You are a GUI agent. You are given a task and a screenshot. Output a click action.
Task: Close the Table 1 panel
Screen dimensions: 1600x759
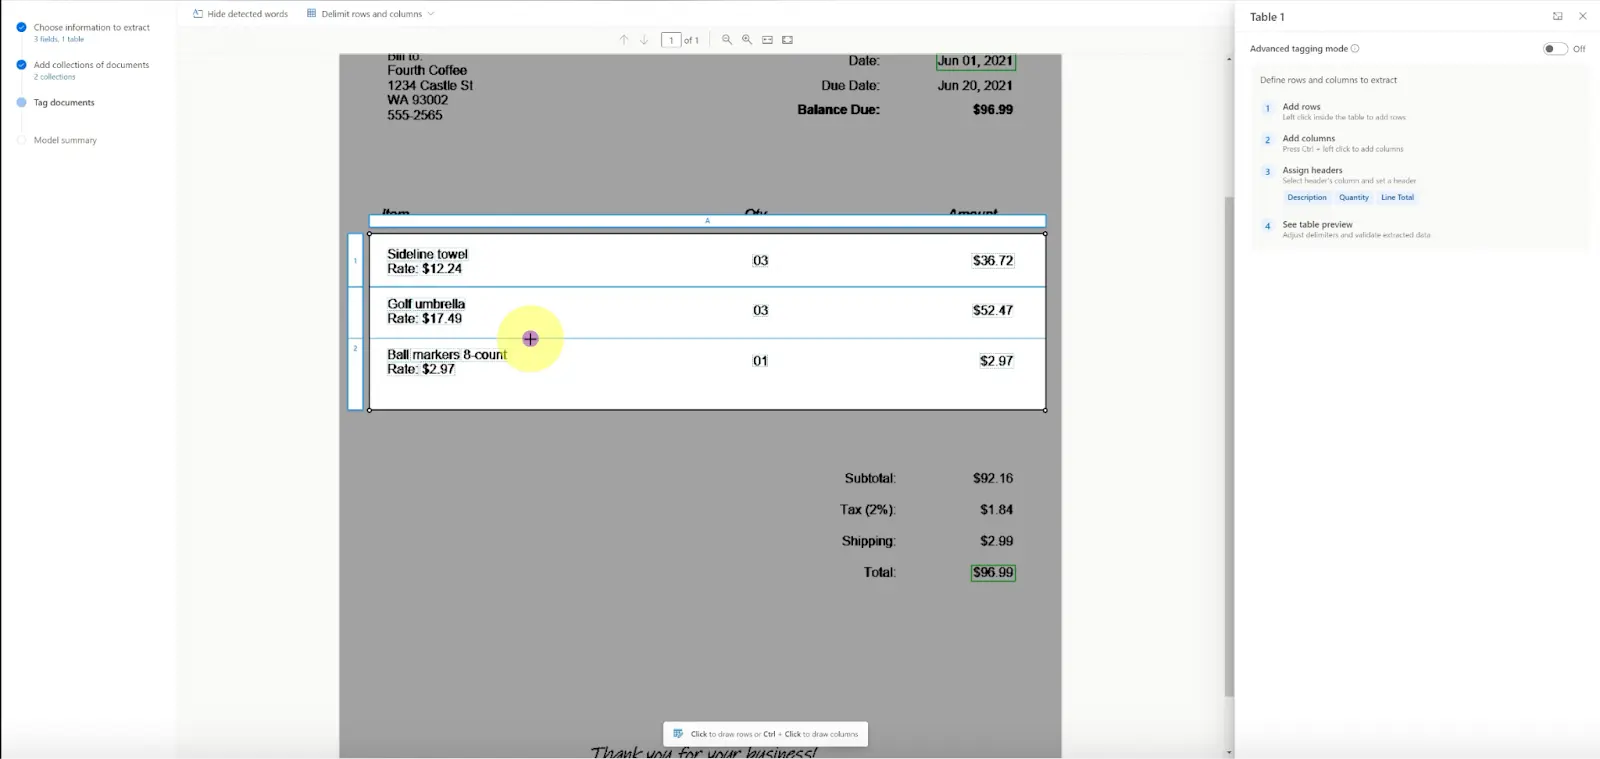(x=1582, y=17)
